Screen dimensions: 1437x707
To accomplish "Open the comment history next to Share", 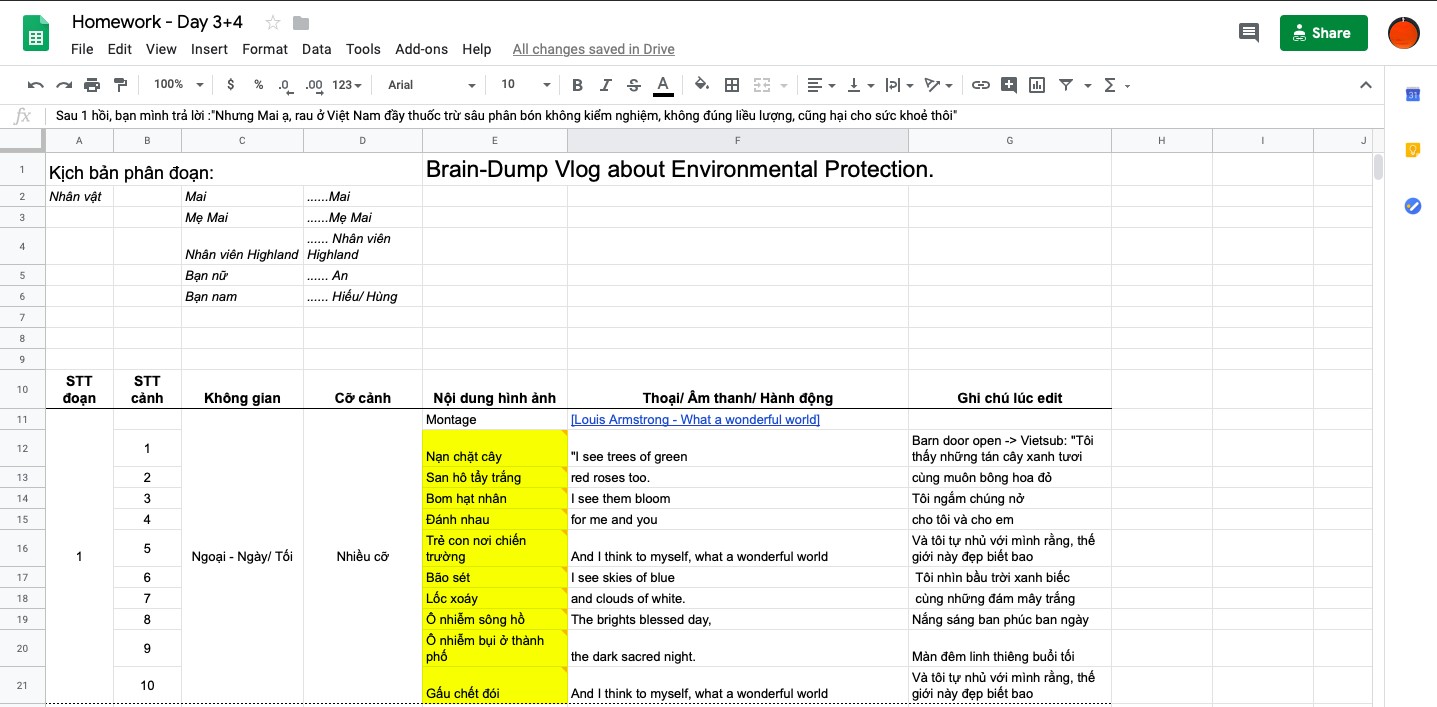I will tap(1249, 33).
